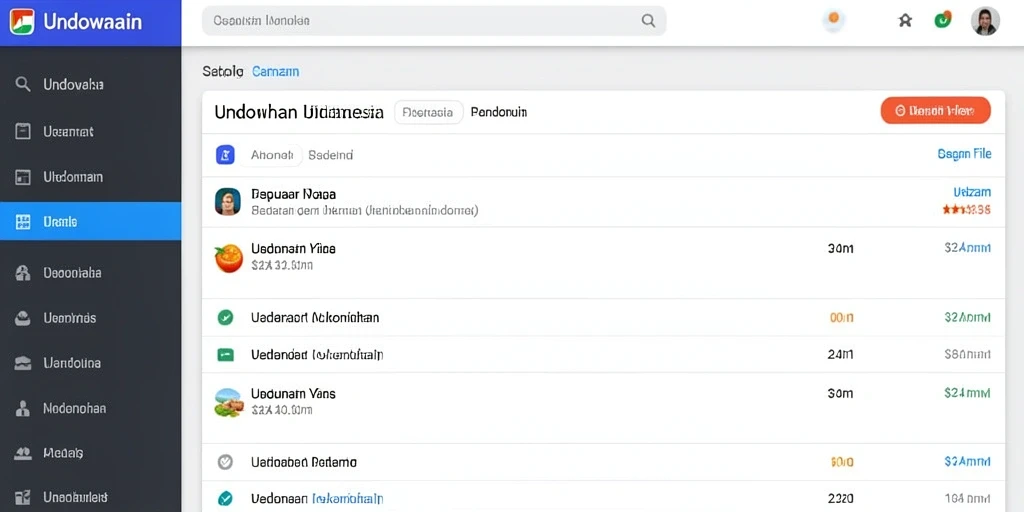Click the magnifier icon in search bar
Screen dimensions: 1024x512
point(648,21)
